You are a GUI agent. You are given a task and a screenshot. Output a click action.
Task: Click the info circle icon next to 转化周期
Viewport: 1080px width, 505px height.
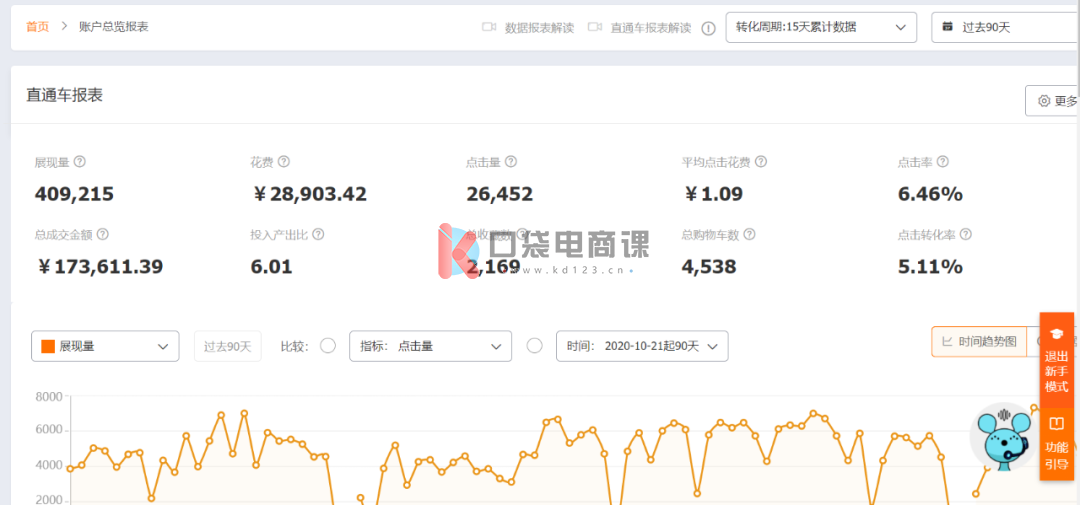click(x=708, y=28)
